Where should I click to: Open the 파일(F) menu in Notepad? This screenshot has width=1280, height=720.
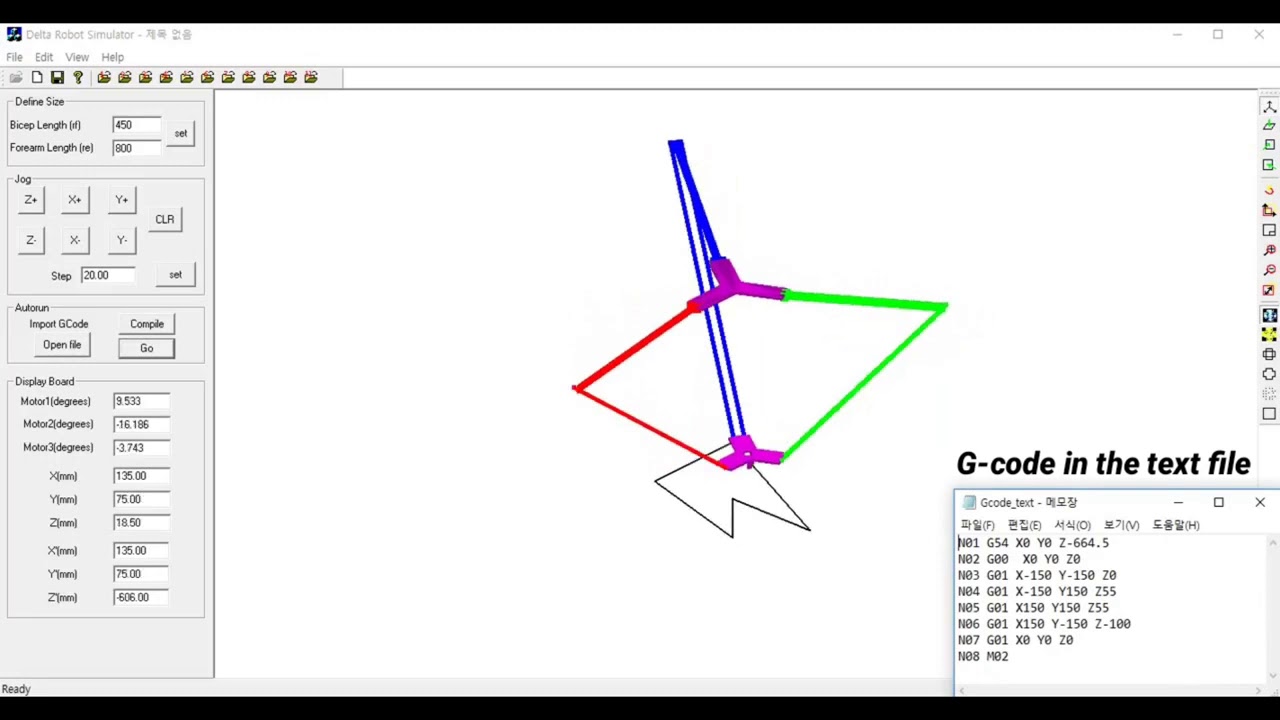(977, 525)
